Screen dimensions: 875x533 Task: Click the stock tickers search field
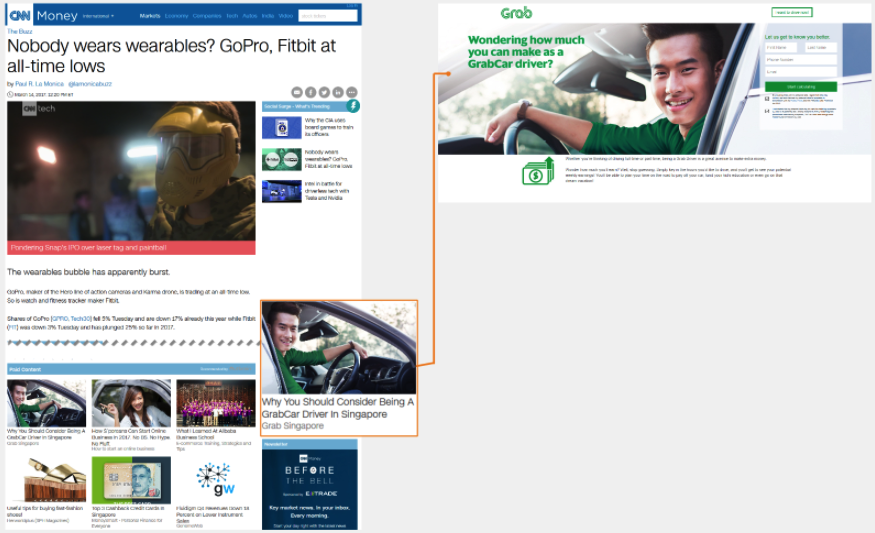pos(328,16)
